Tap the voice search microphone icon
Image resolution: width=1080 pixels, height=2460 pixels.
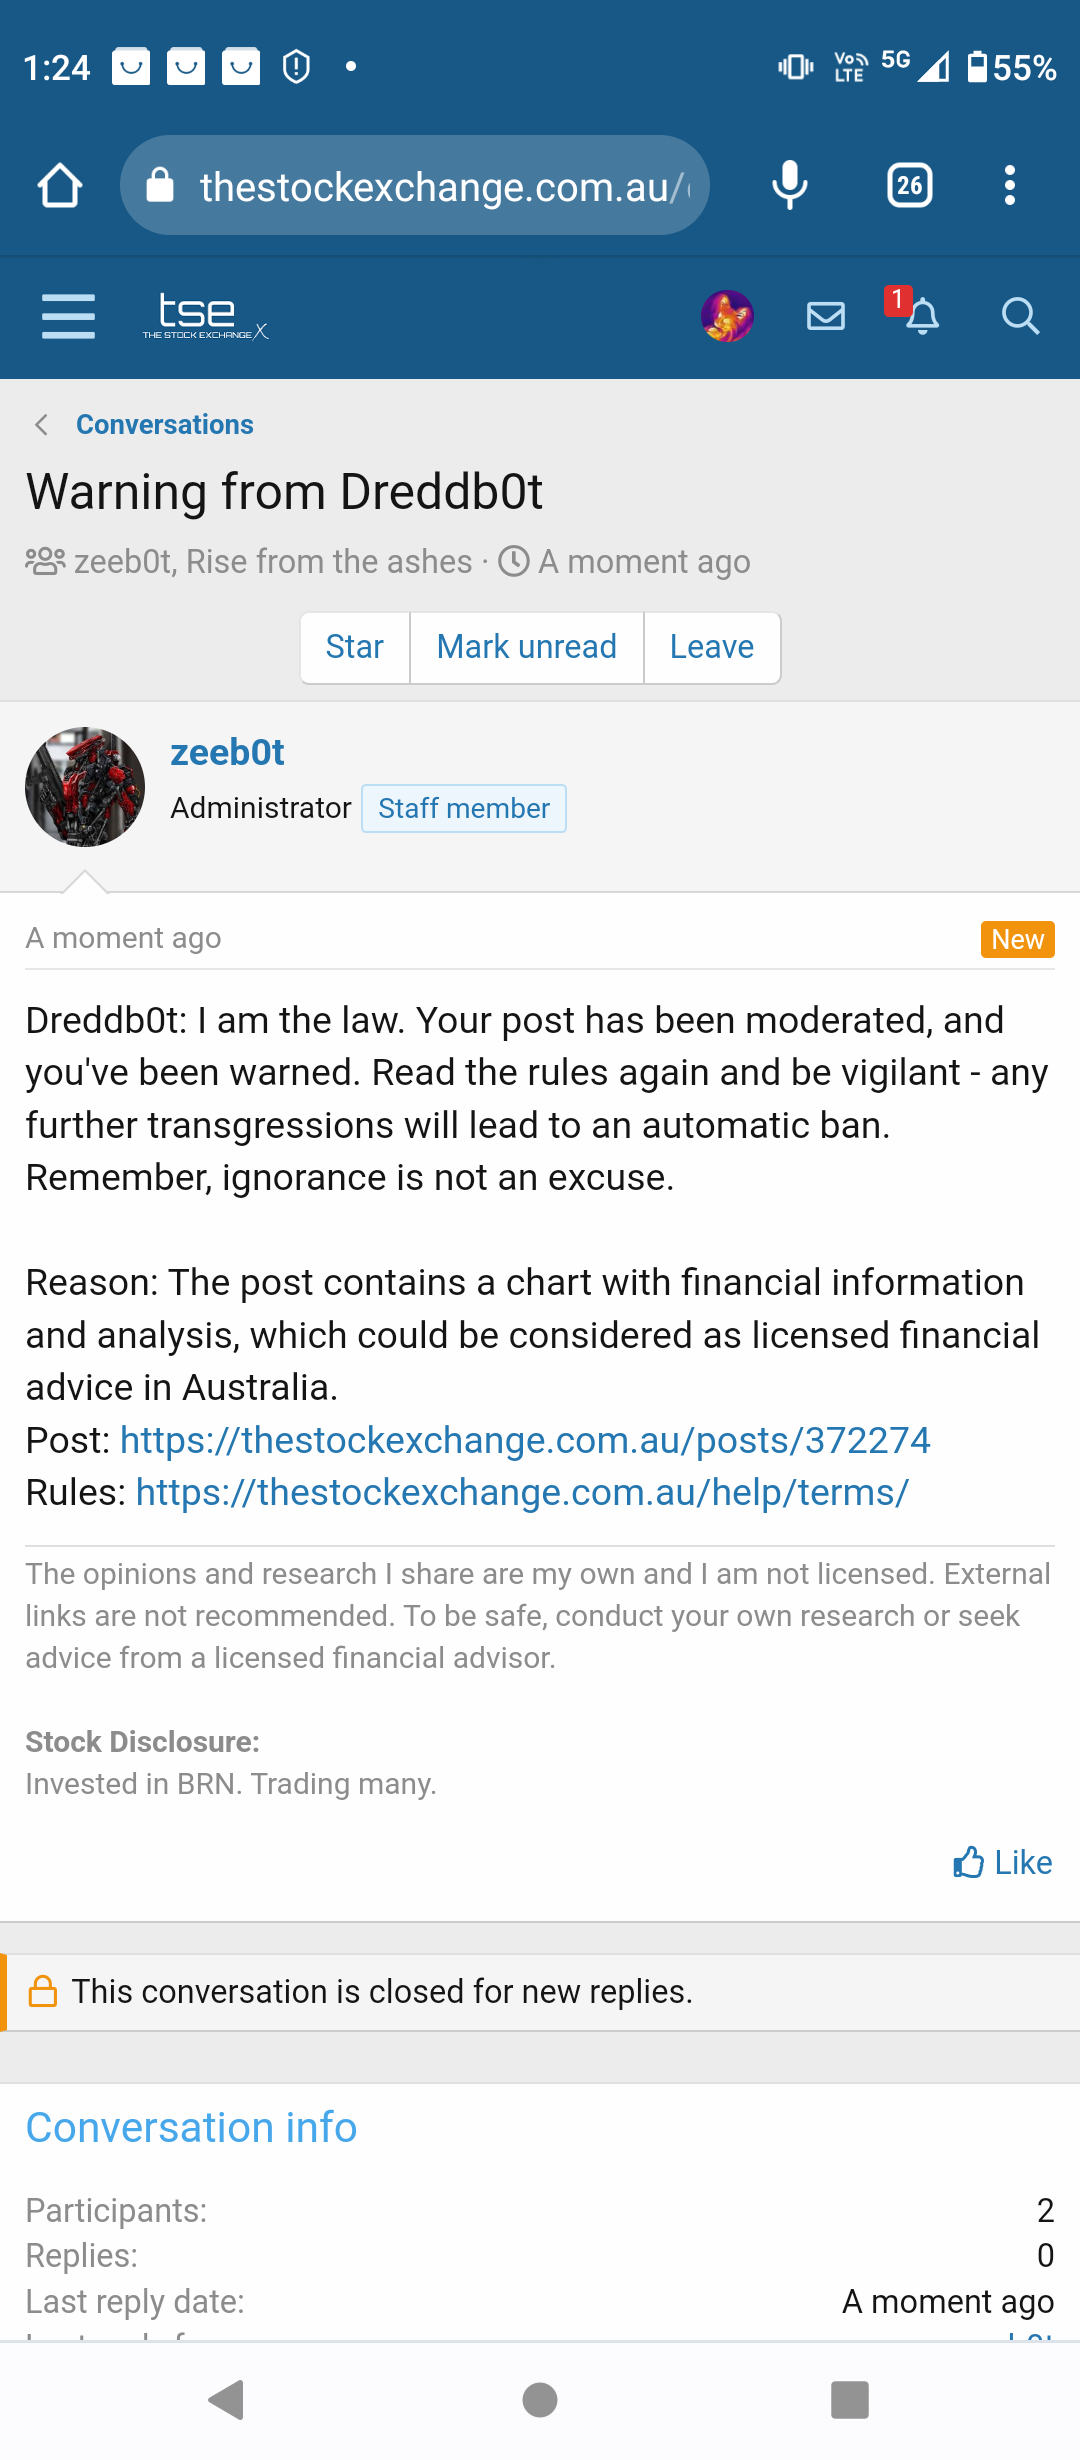tap(789, 186)
